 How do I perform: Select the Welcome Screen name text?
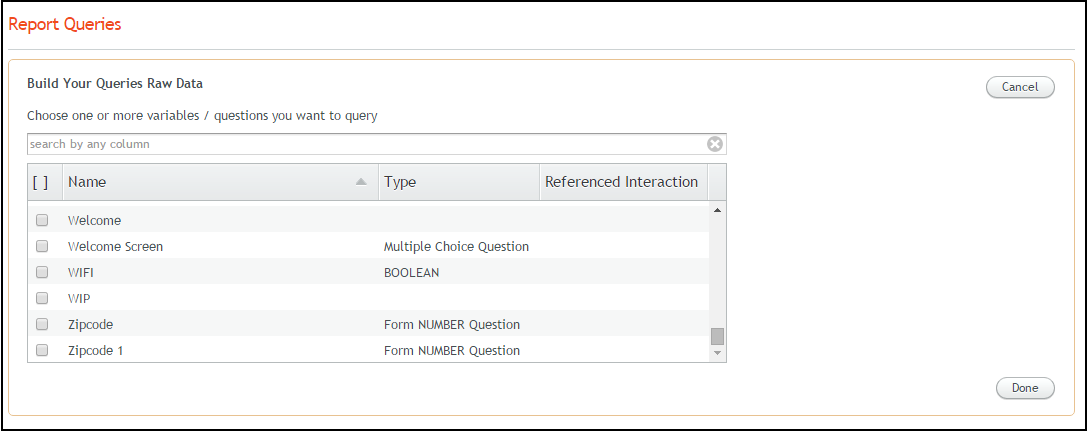pos(115,246)
